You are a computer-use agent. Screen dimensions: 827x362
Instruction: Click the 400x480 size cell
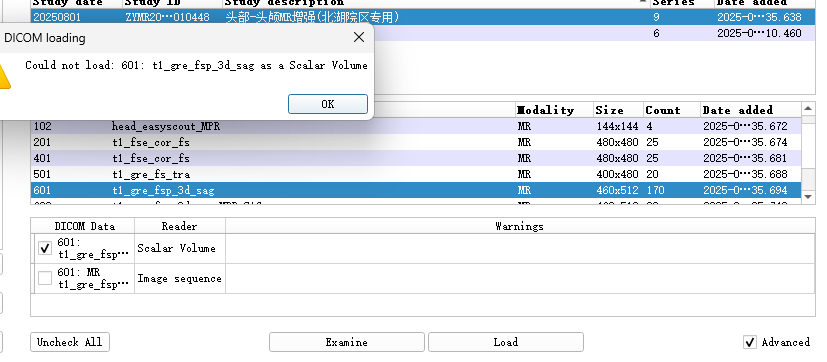pyautogui.click(x=617, y=174)
